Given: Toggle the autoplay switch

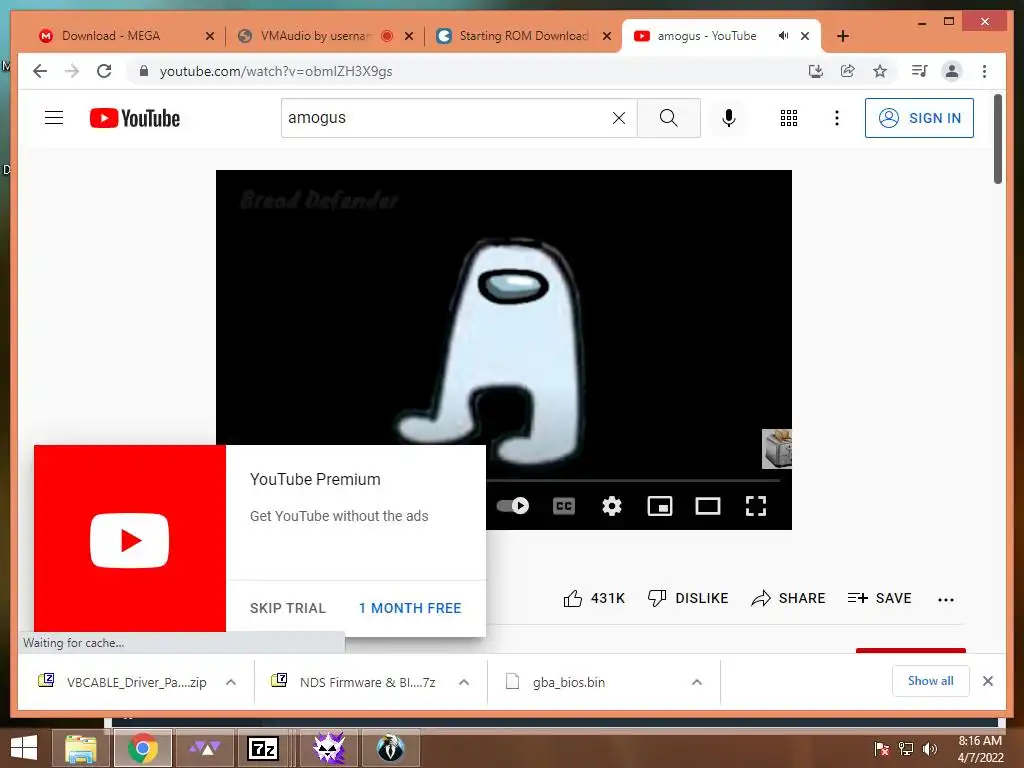Looking at the screenshot, I should pos(513,505).
